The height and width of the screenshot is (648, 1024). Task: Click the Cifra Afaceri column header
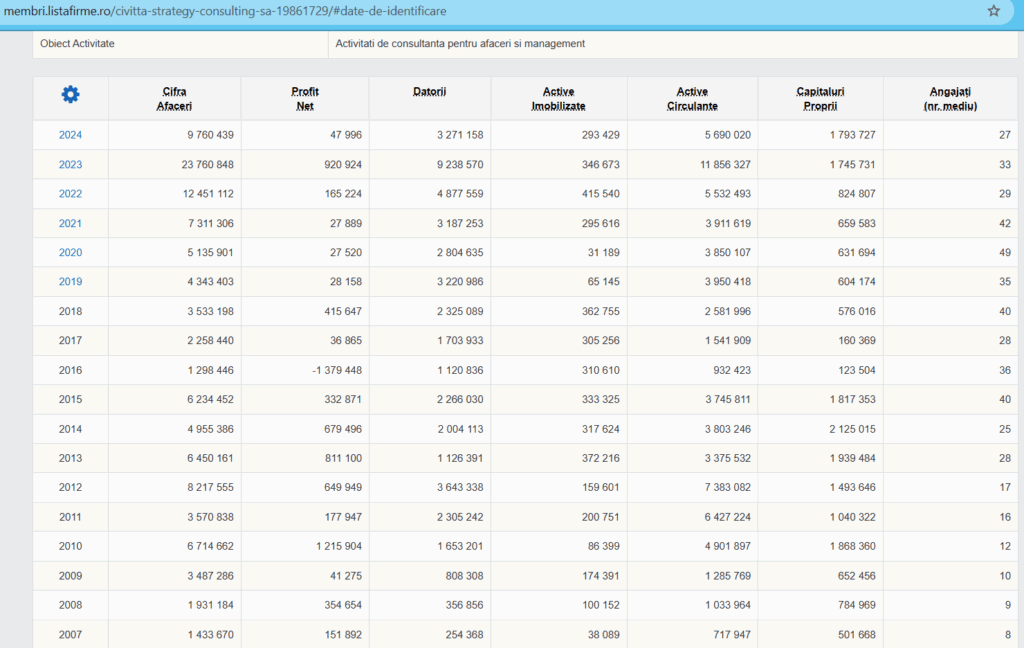[x=174, y=99]
